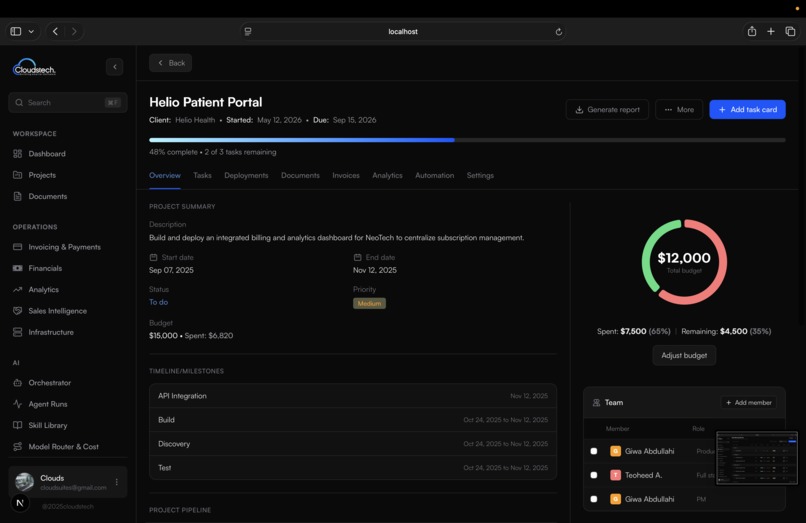Click the Back button

[171, 63]
